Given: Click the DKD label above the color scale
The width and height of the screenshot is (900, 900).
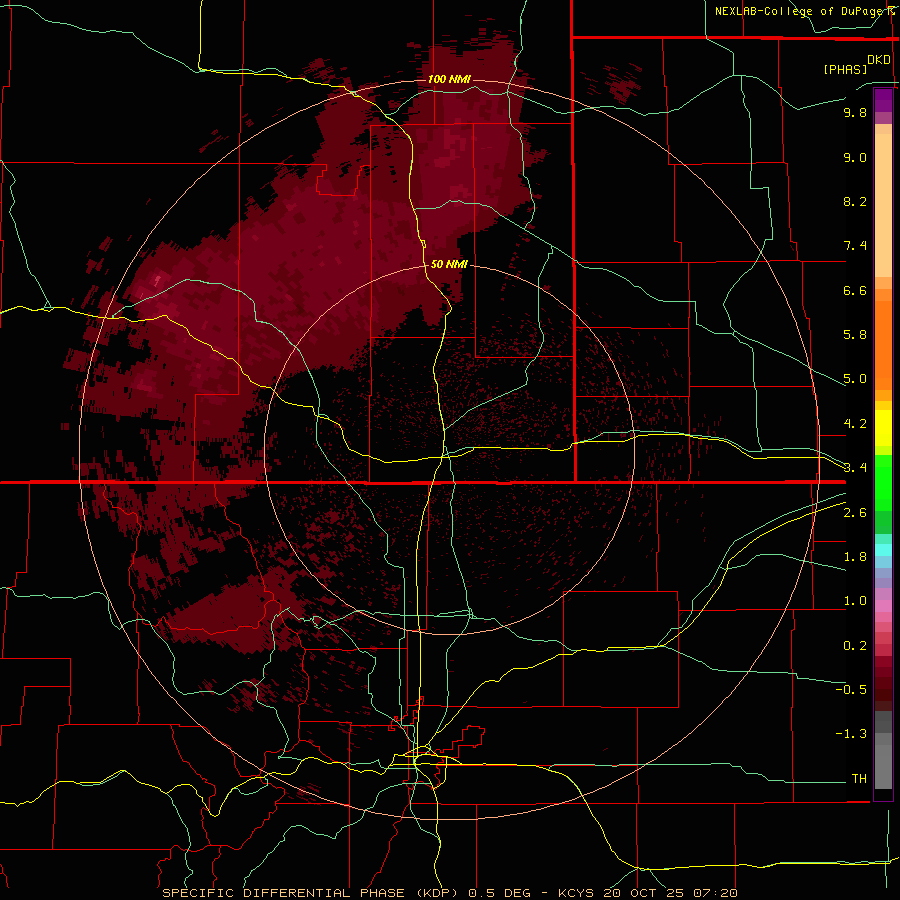Looking at the screenshot, I should [x=879, y=60].
